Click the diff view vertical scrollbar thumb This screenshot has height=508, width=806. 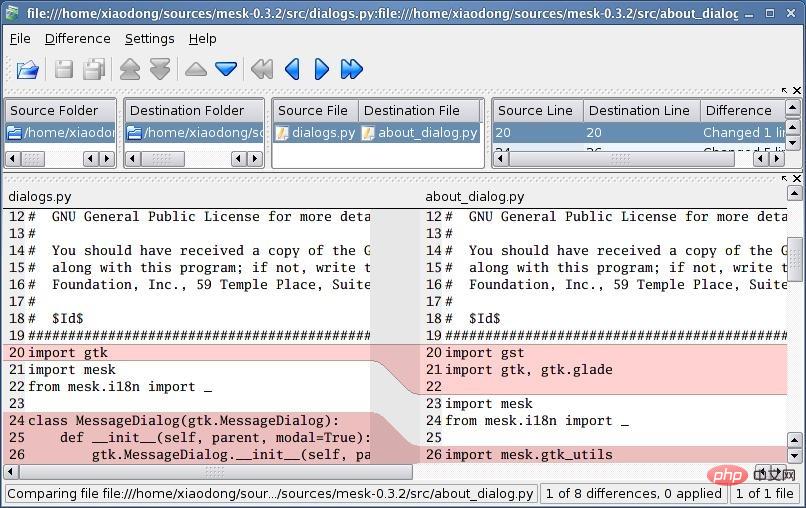click(x=794, y=259)
